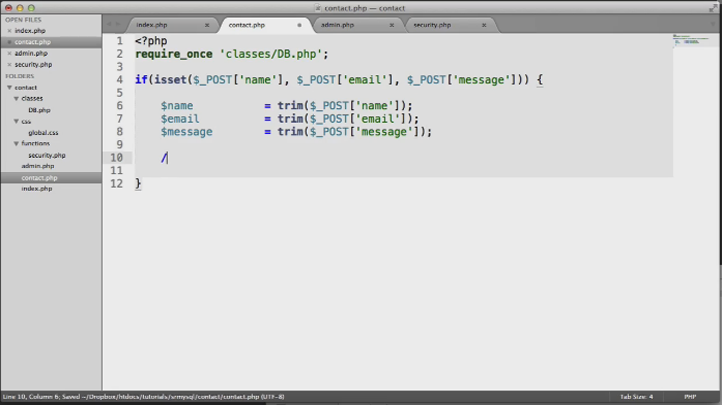Close the security.php tab
This screenshot has width=722, height=405.
[484, 25]
